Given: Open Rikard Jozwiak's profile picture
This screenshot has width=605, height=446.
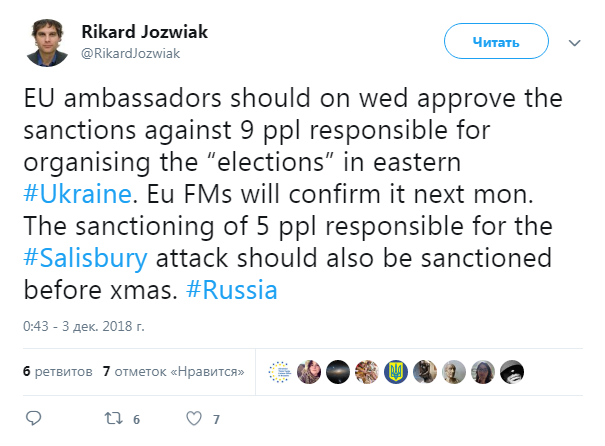Looking at the screenshot, I should pos(48,42).
